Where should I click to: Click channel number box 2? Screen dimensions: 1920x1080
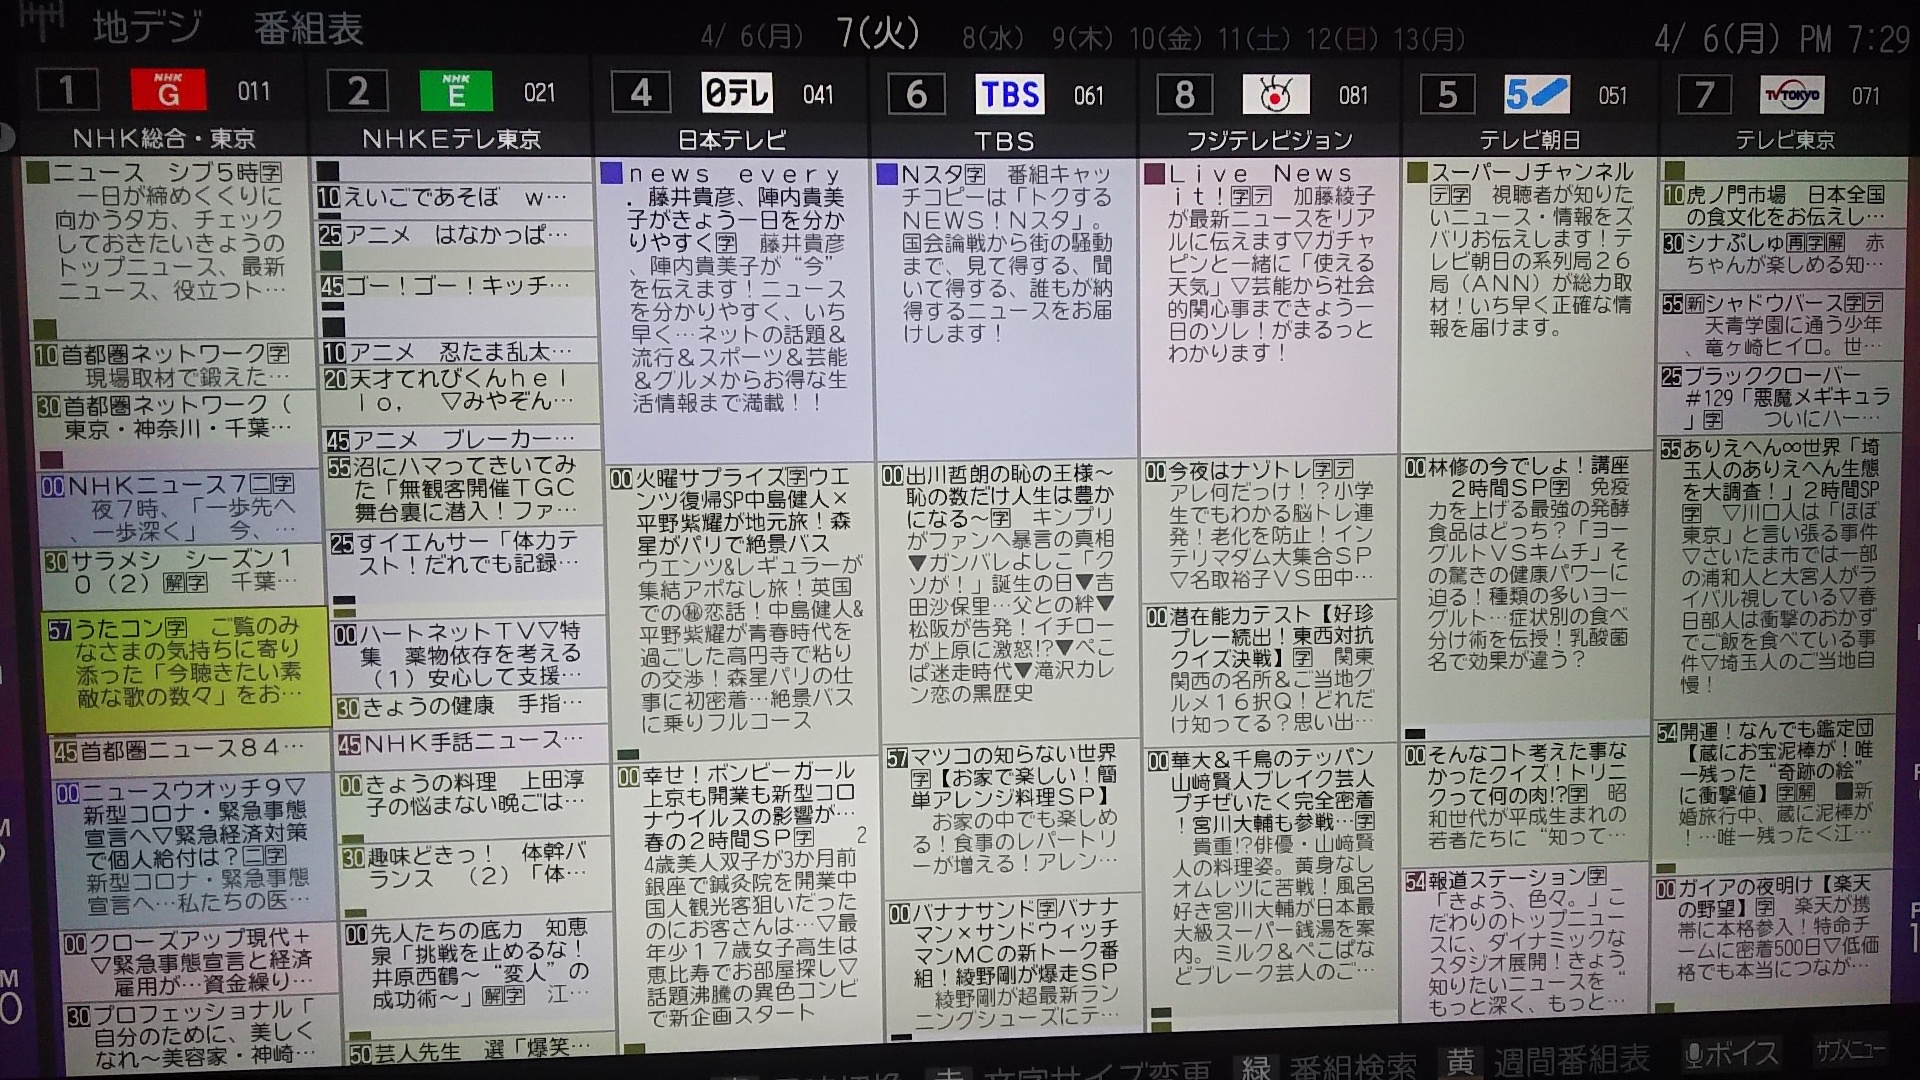(x=358, y=91)
